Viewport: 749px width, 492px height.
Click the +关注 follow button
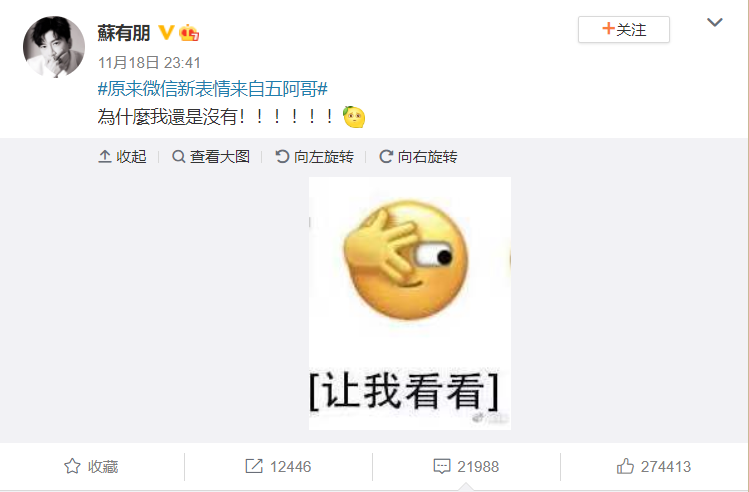click(624, 30)
